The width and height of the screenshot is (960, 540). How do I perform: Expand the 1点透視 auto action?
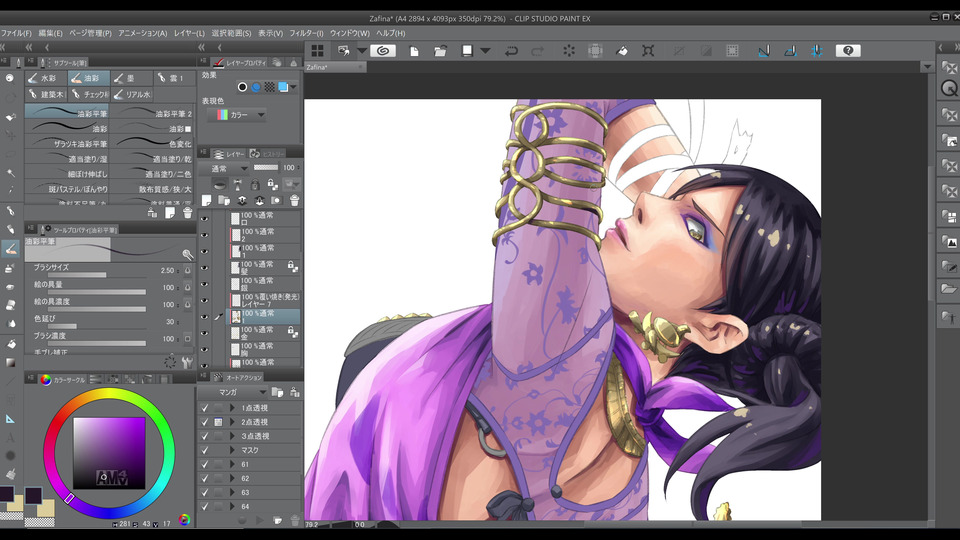click(232, 408)
